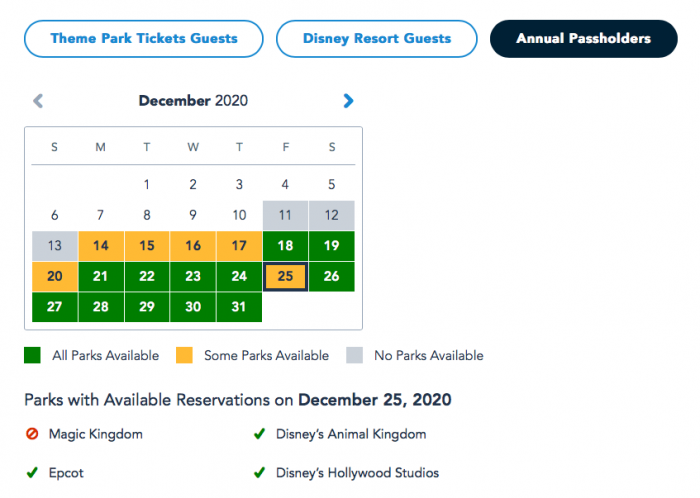
Task: Click unavailable date December 11
Action: (x=285, y=215)
